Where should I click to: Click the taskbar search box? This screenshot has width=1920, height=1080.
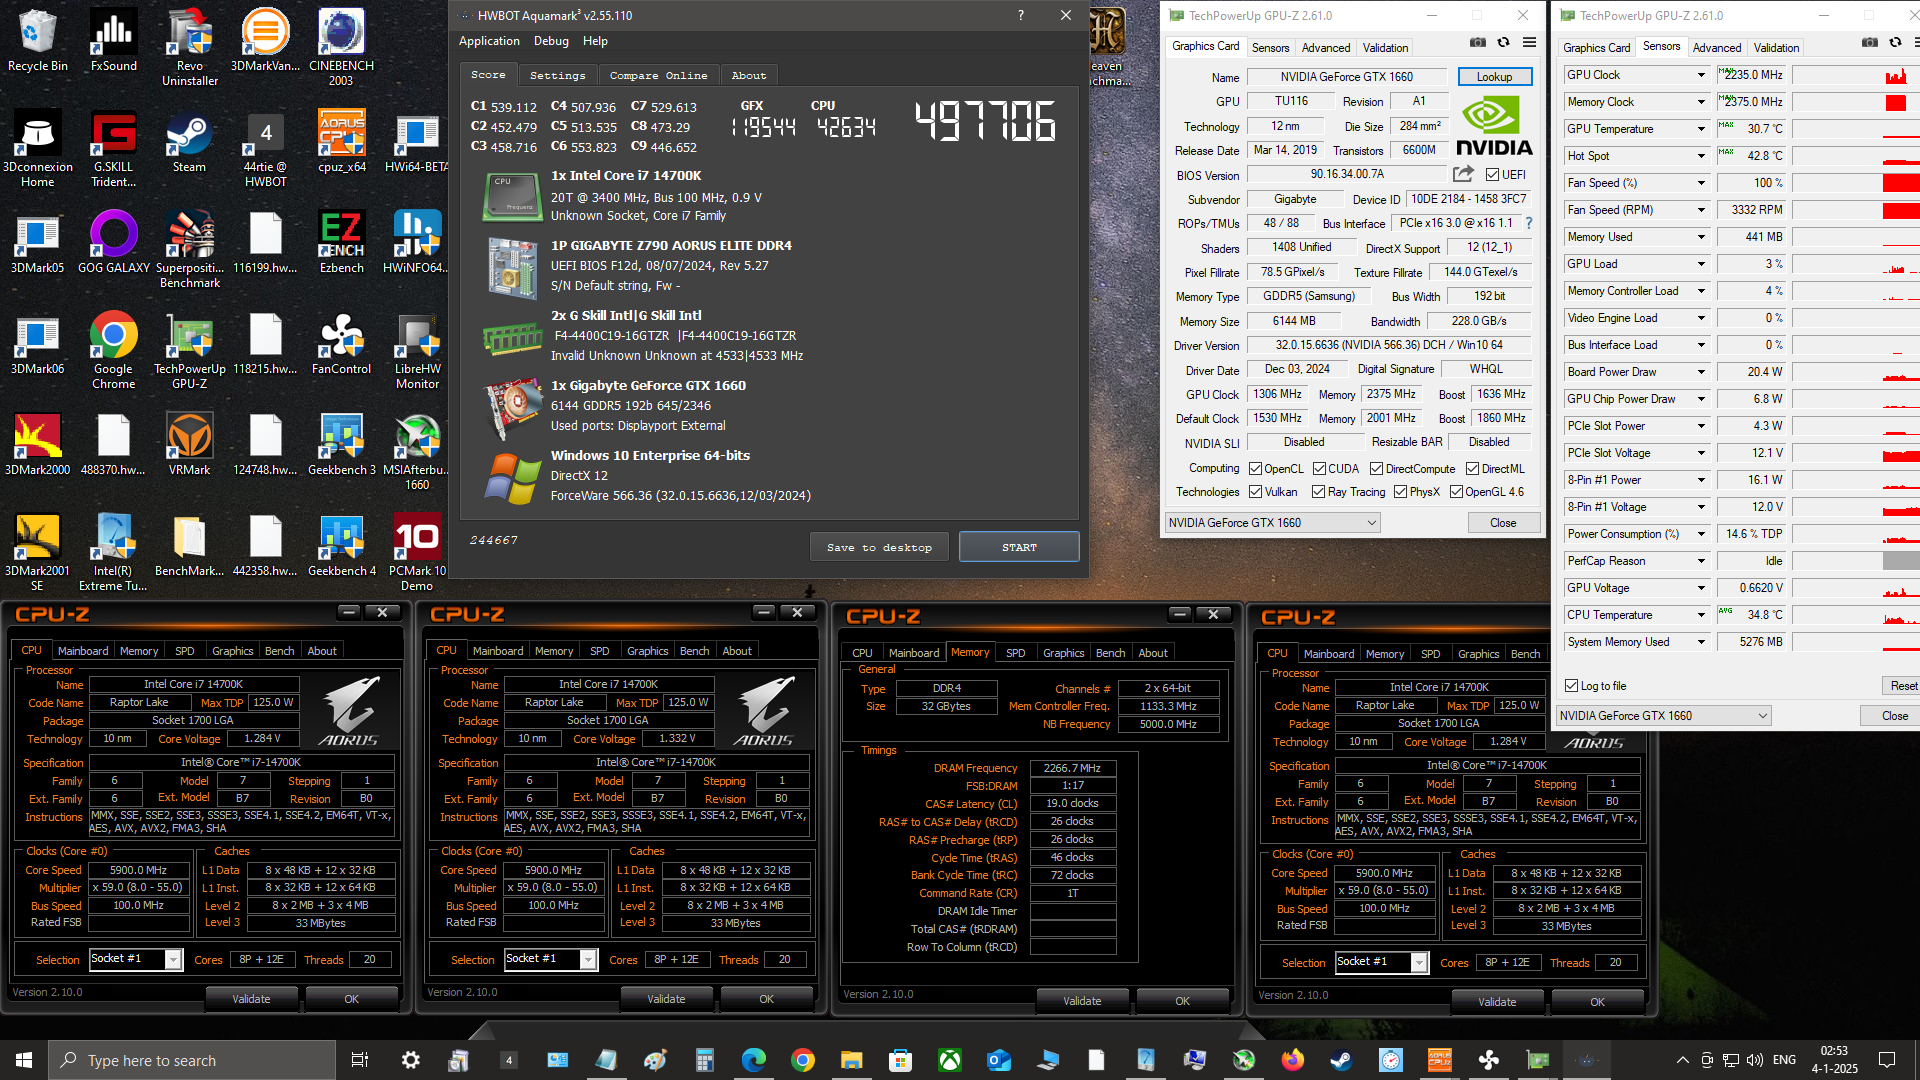(x=192, y=1060)
